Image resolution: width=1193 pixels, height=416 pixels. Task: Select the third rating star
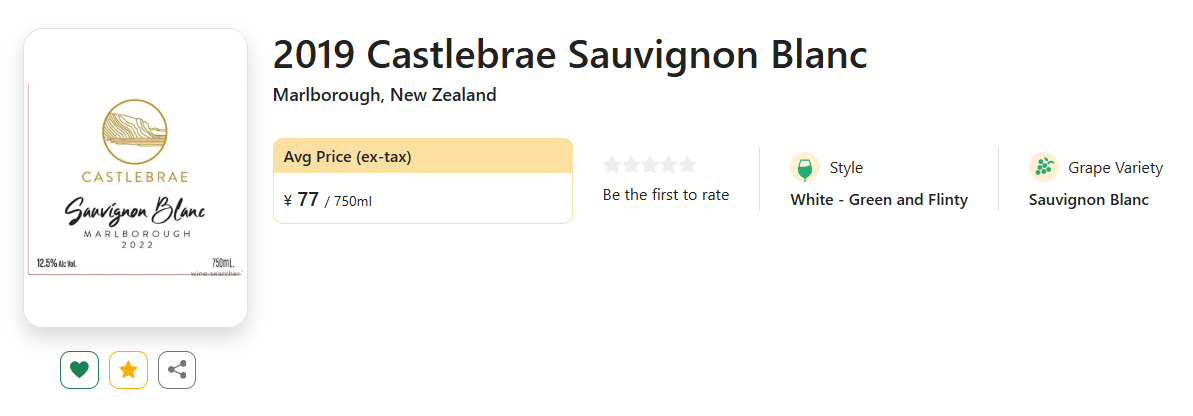(x=649, y=165)
